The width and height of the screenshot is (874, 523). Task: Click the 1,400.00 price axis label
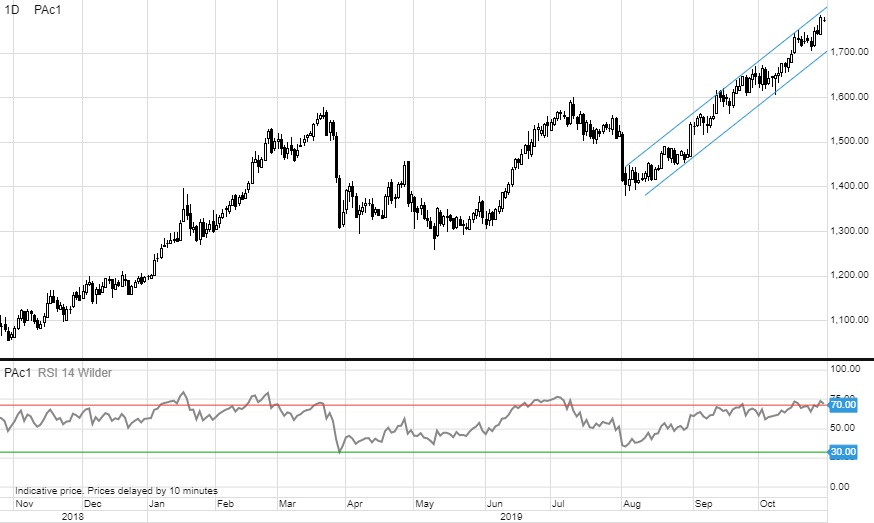tap(849, 186)
